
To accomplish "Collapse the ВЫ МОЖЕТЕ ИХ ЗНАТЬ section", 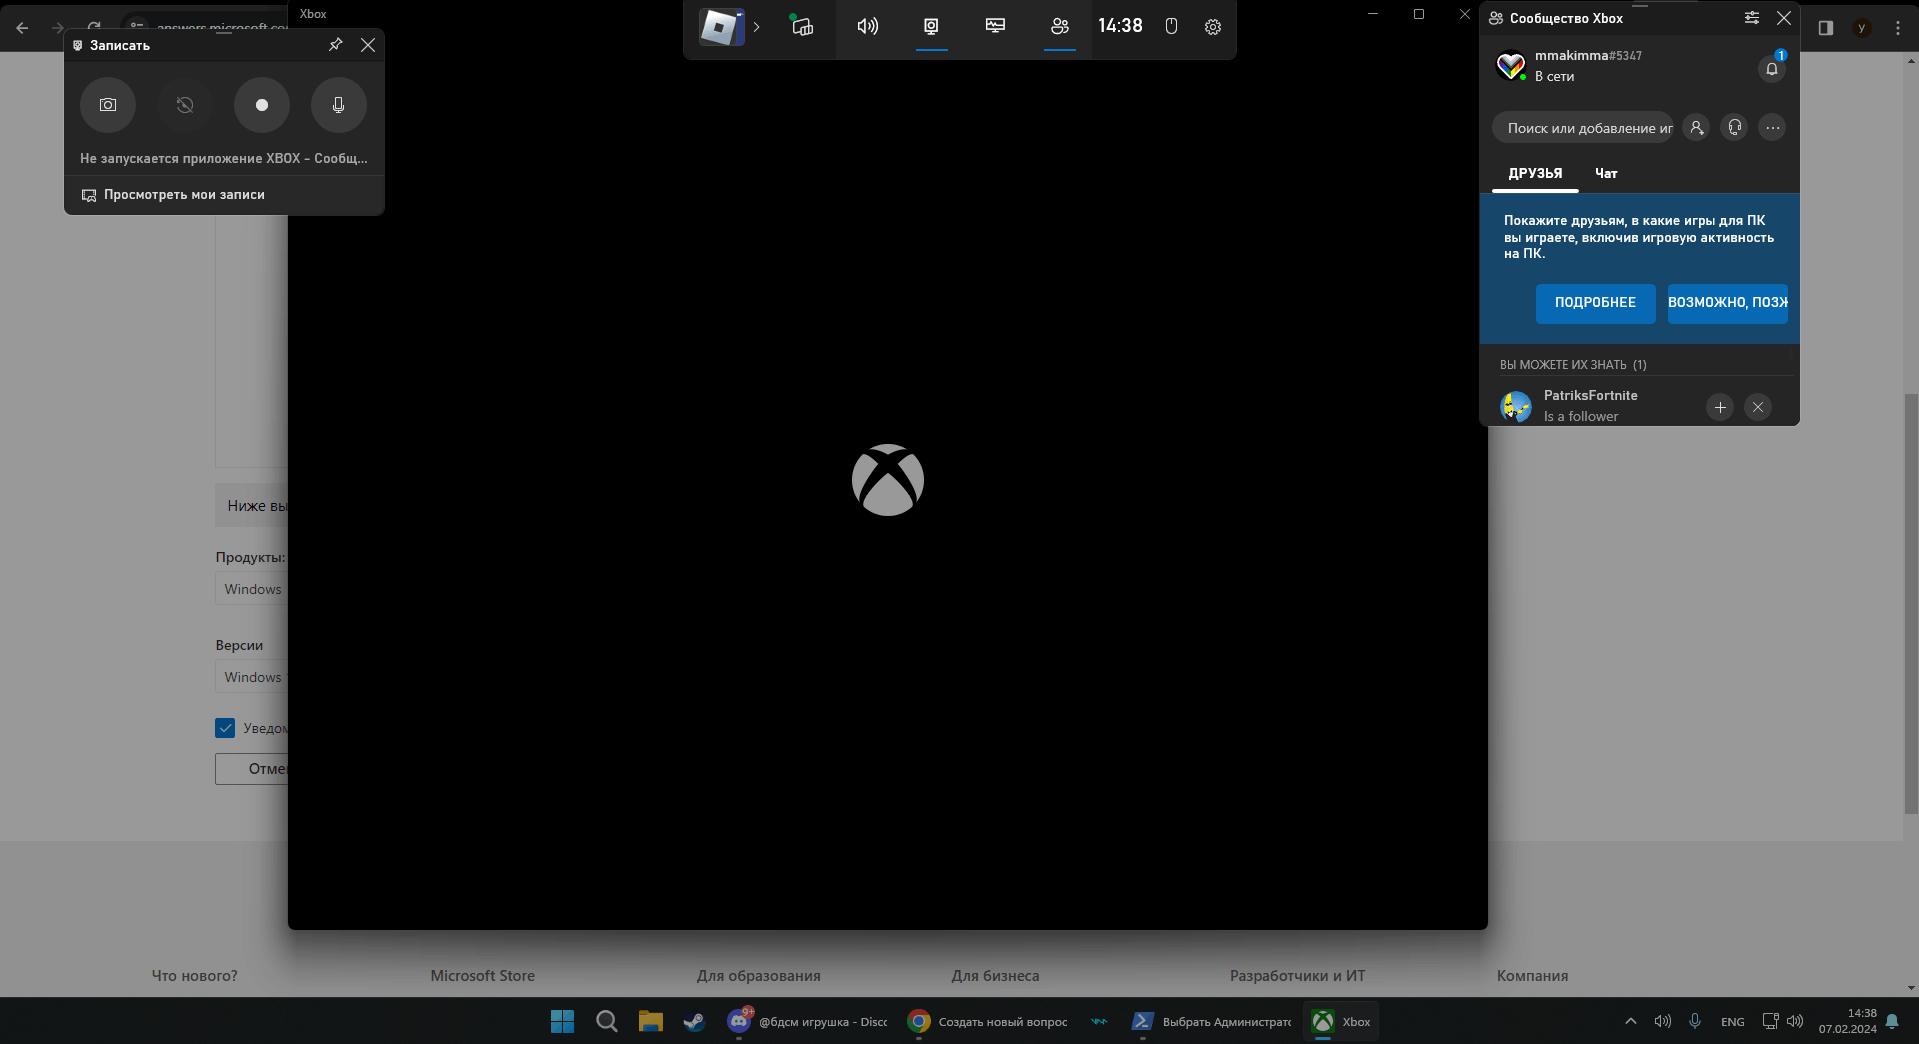I will click(x=1573, y=365).
